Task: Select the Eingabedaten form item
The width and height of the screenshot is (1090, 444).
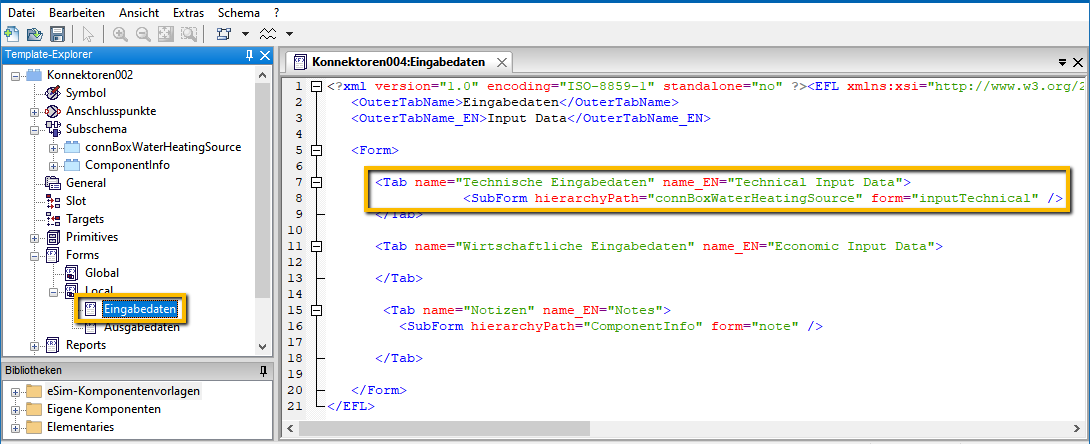Action: click(x=139, y=309)
